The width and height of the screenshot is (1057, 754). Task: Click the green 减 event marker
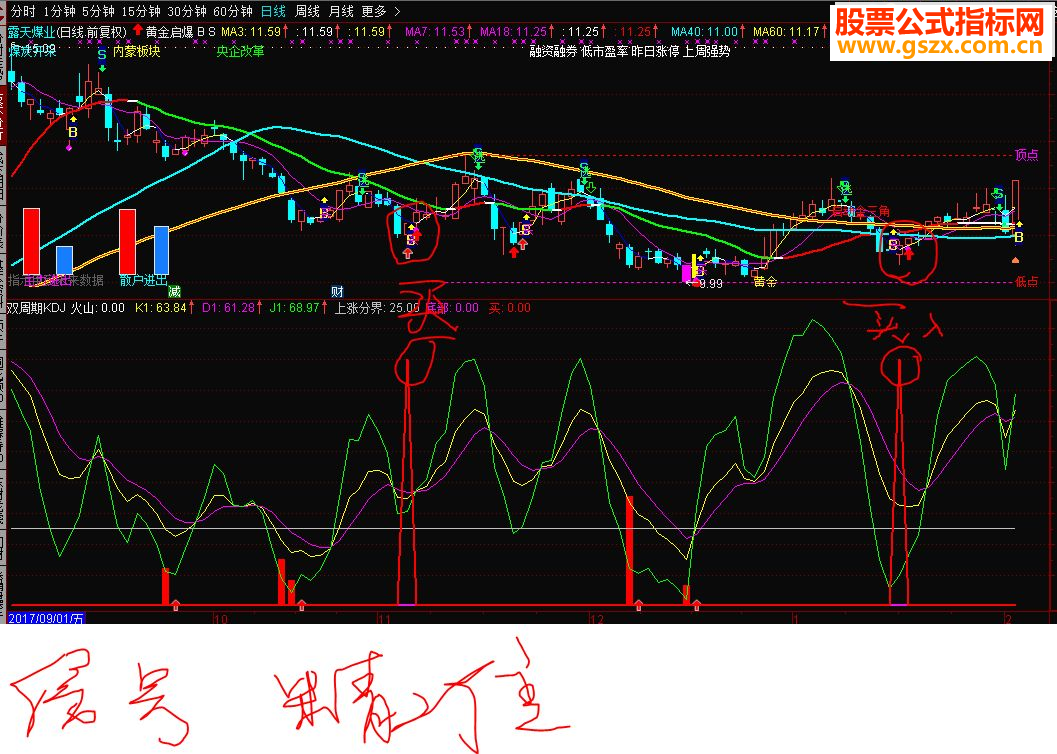click(175, 292)
